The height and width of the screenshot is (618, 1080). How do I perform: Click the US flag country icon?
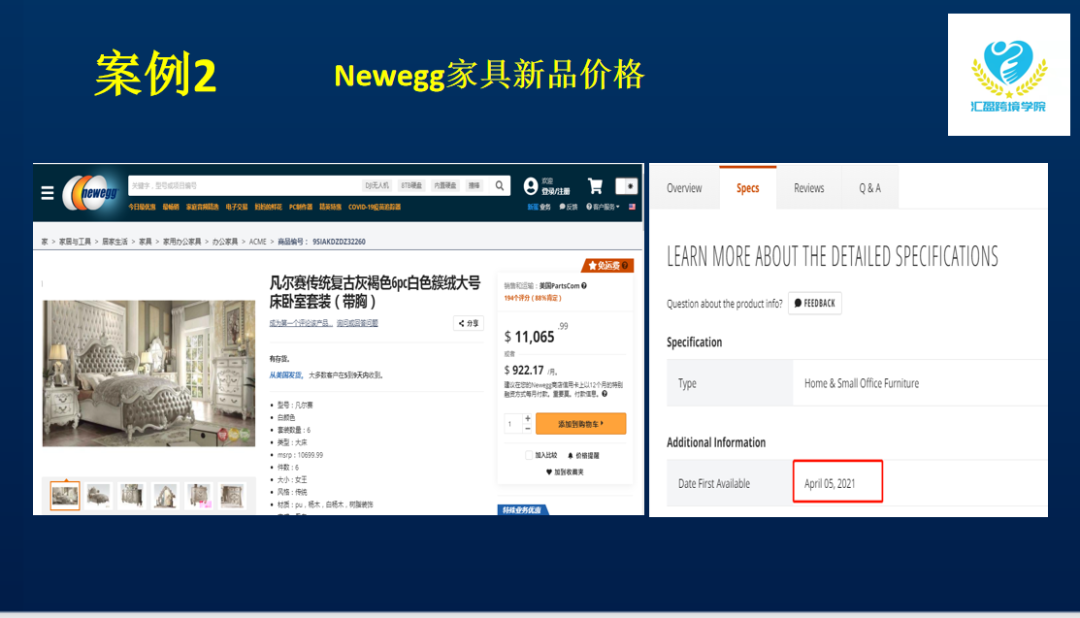tap(632, 207)
